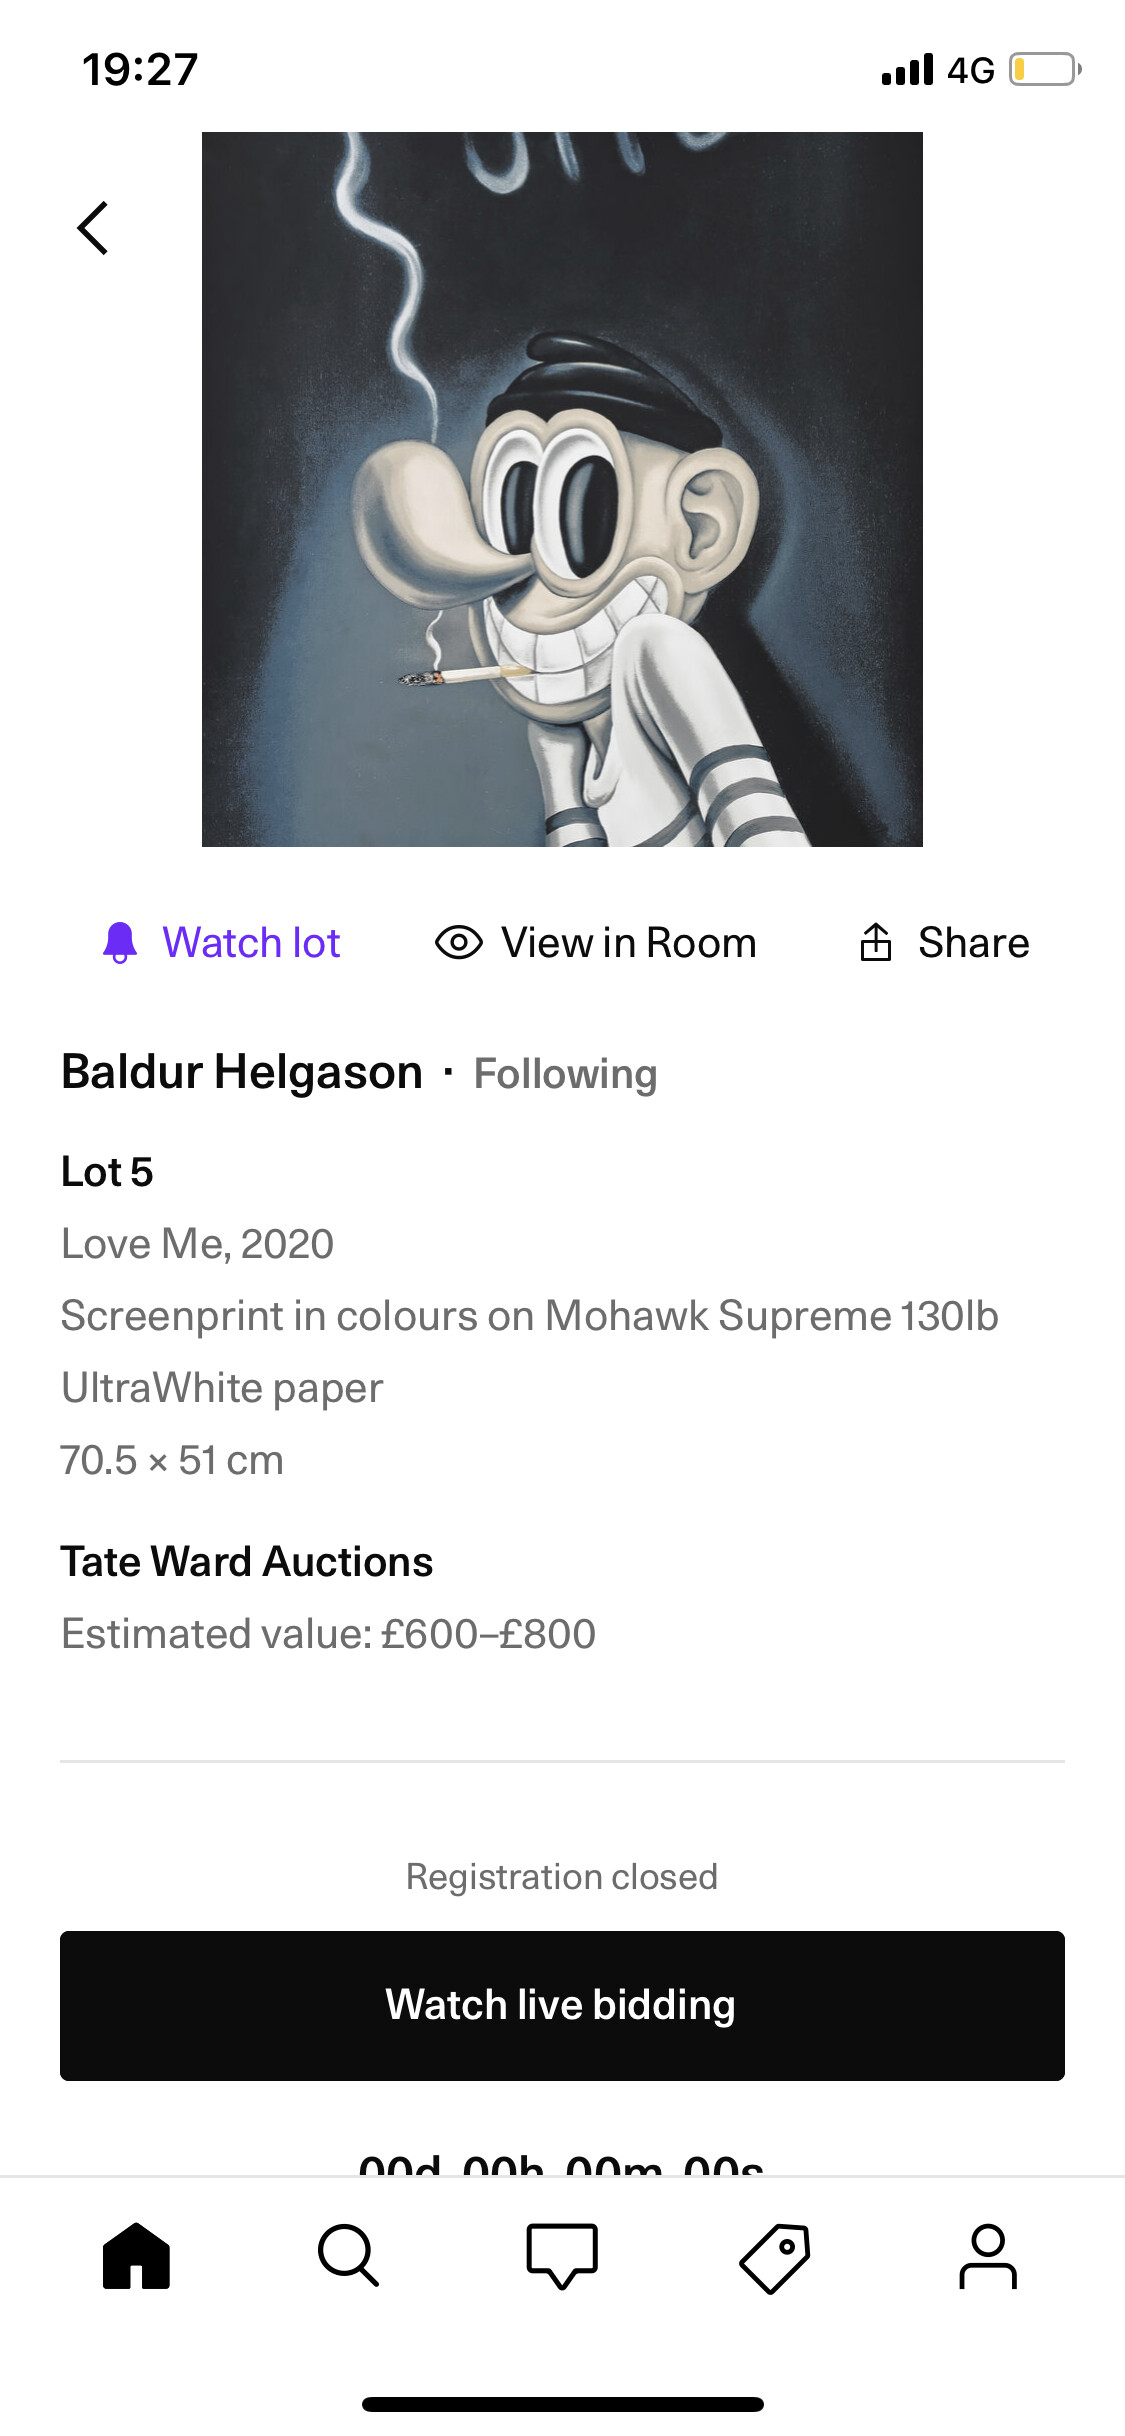Open the Home tab icon
The height and width of the screenshot is (2436, 1125).
pyautogui.click(x=136, y=2256)
